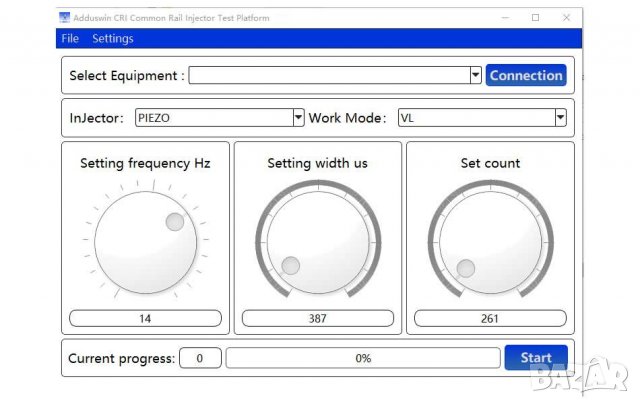Open the File menu
Image resolution: width=640 pixels, height=404 pixels.
point(70,39)
